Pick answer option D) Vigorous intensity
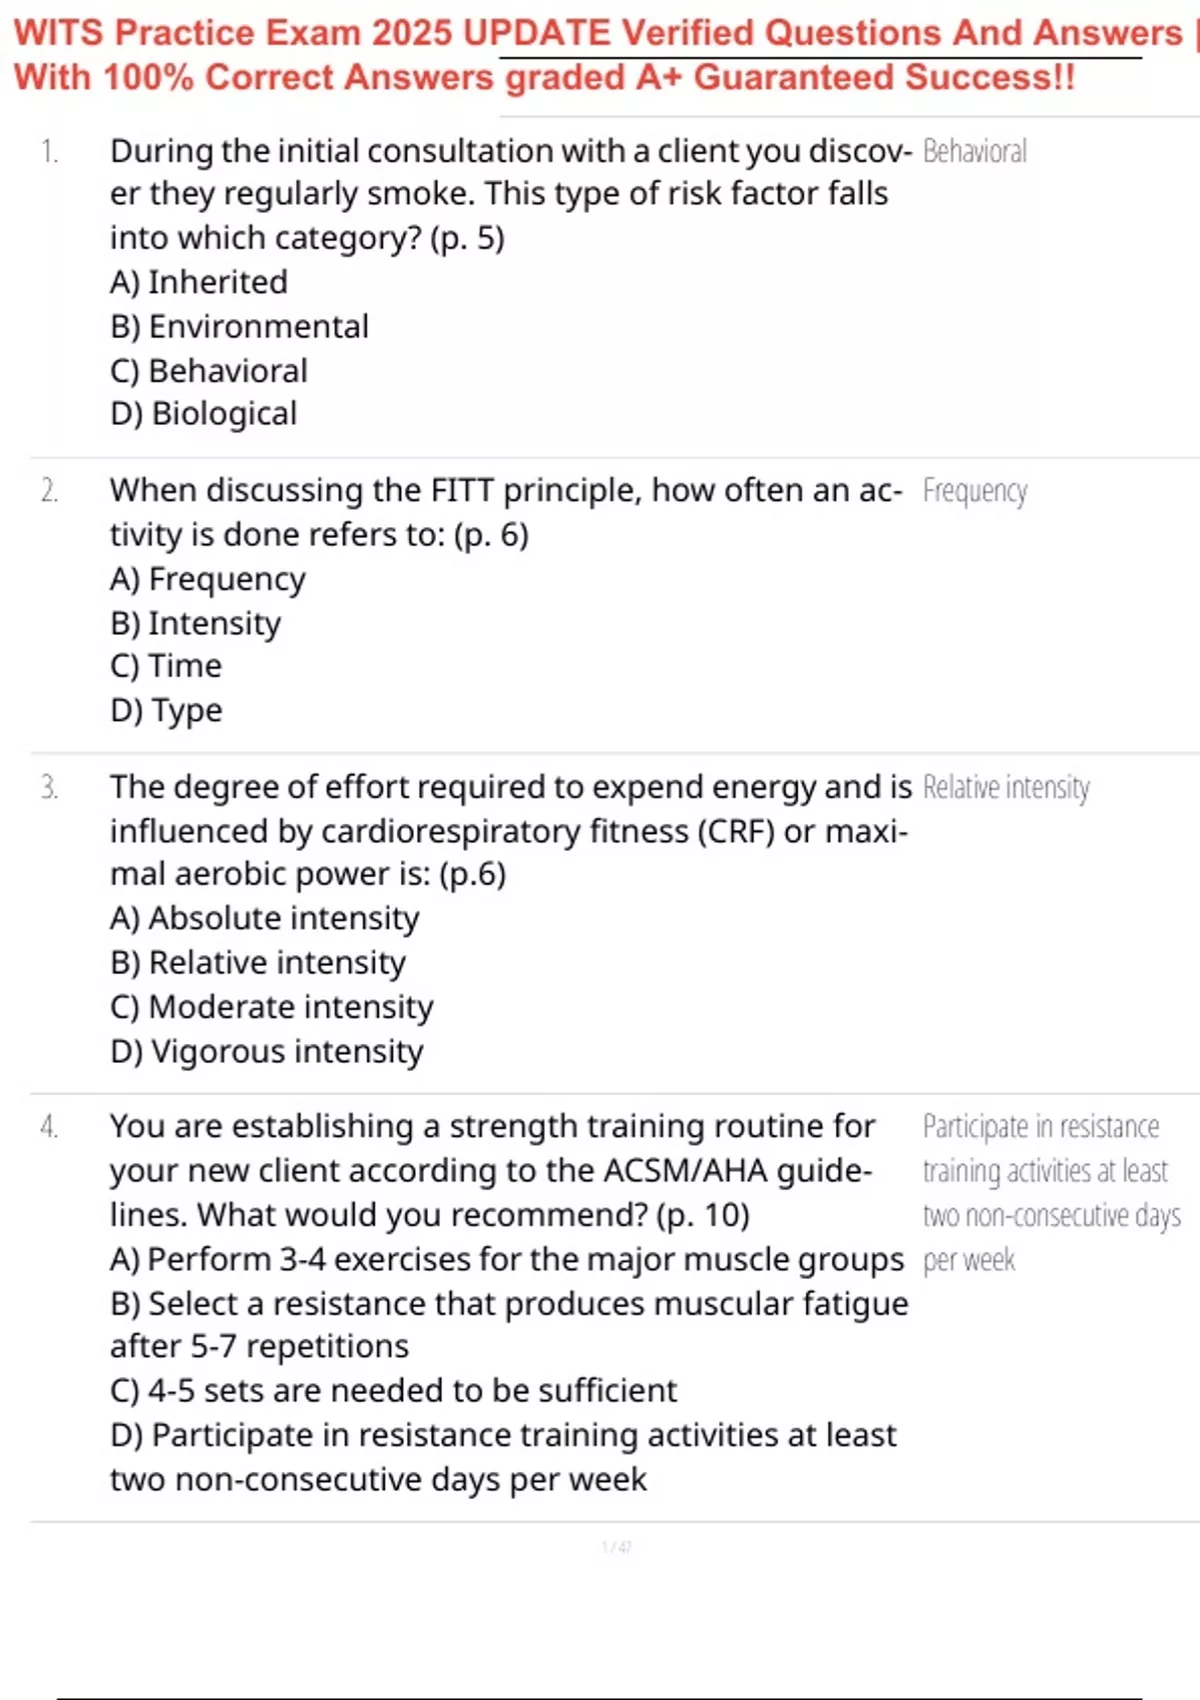Image resolution: width=1200 pixels, height=1700 pixels. point(267,1051)
